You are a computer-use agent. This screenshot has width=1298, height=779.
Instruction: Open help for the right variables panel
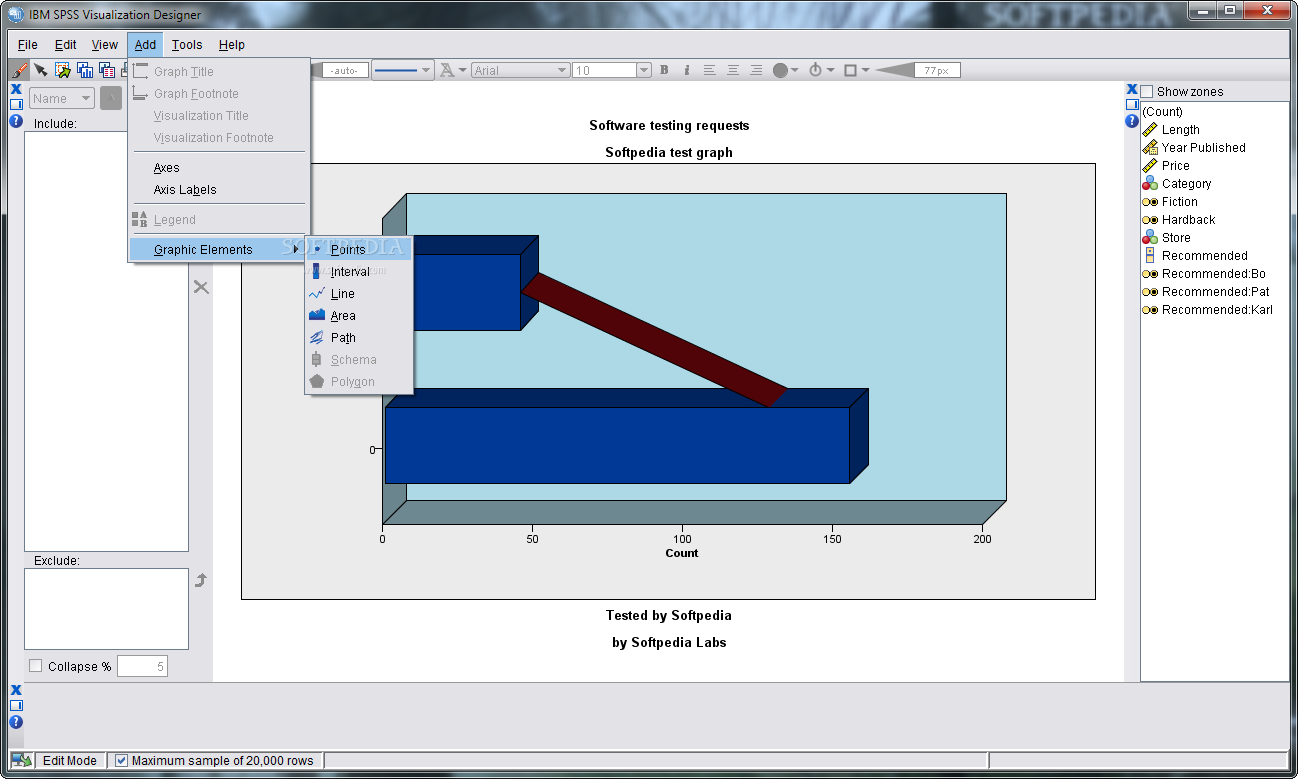coord(1132,121)
